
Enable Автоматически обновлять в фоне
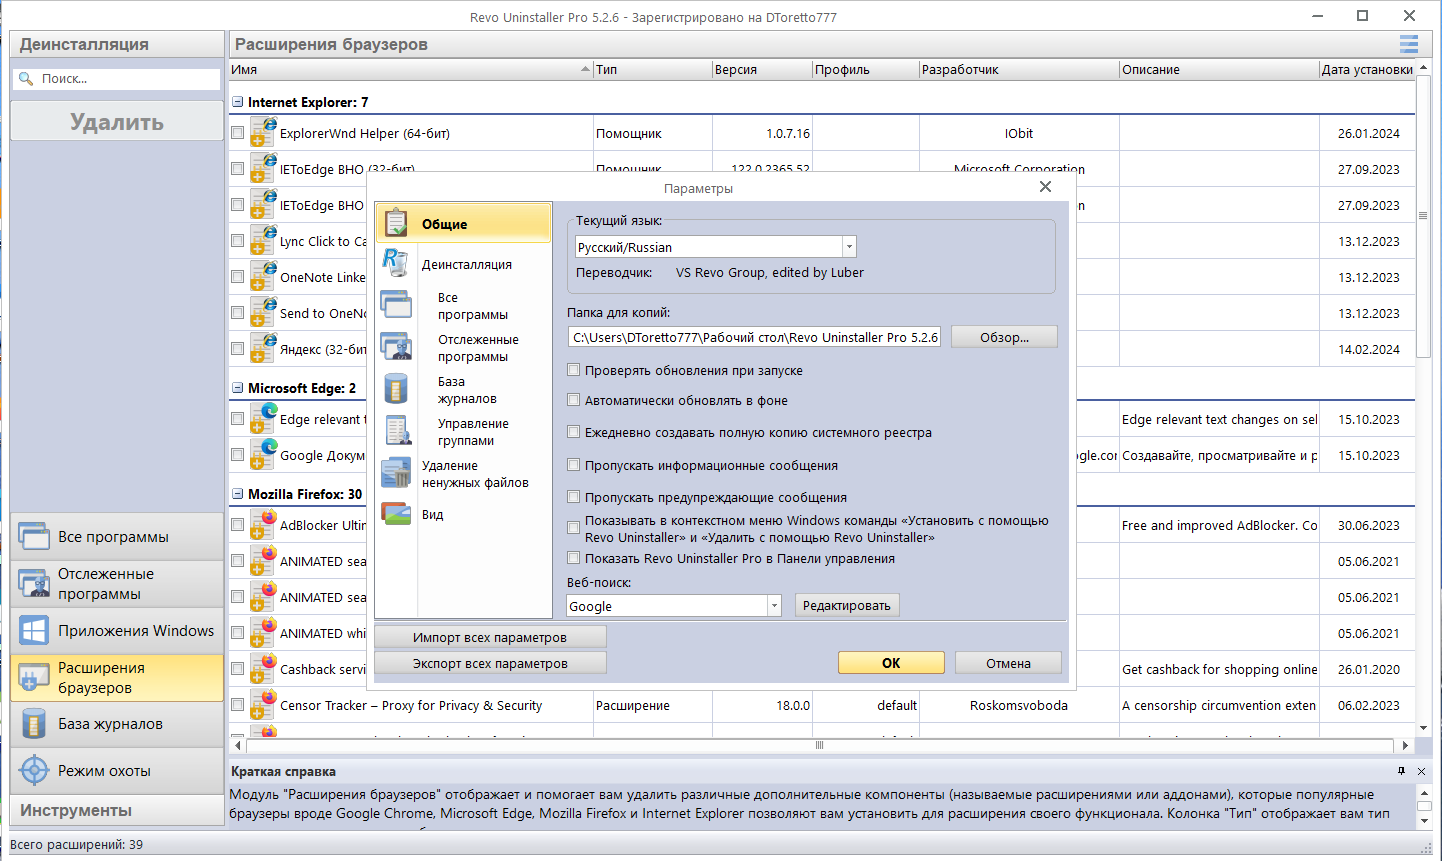(x=574, y=400)
